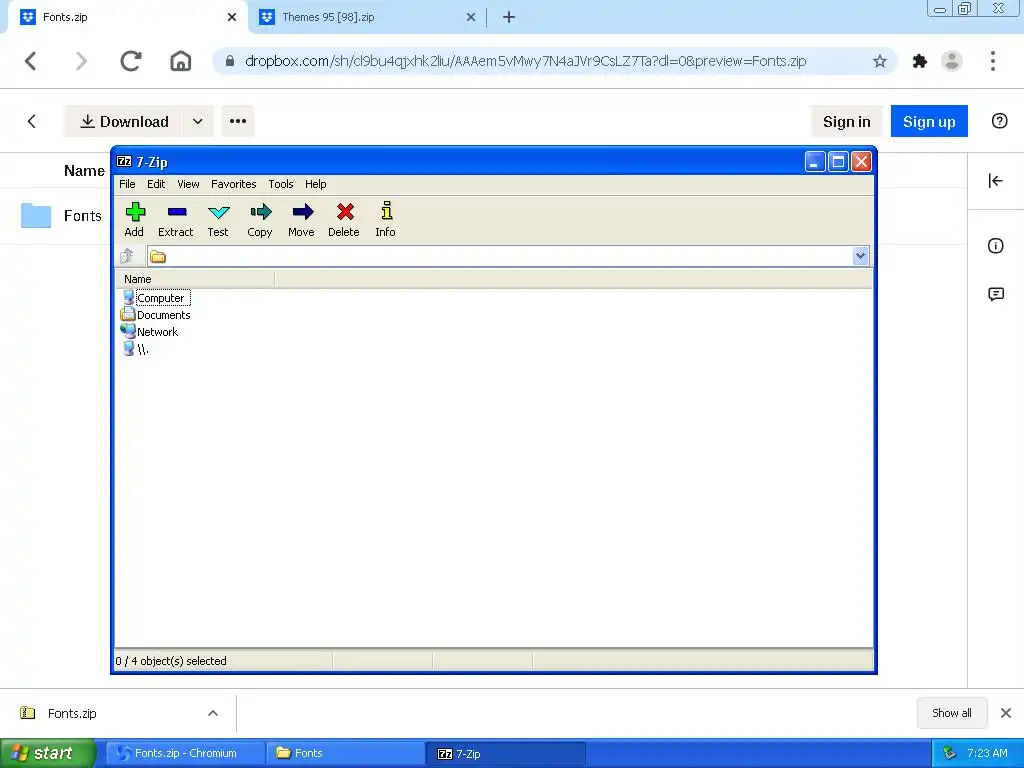The height and width of the screenshot is (768, 1024).
Task: Close the Fonts.zip browser tab
Action: (232, 17)
